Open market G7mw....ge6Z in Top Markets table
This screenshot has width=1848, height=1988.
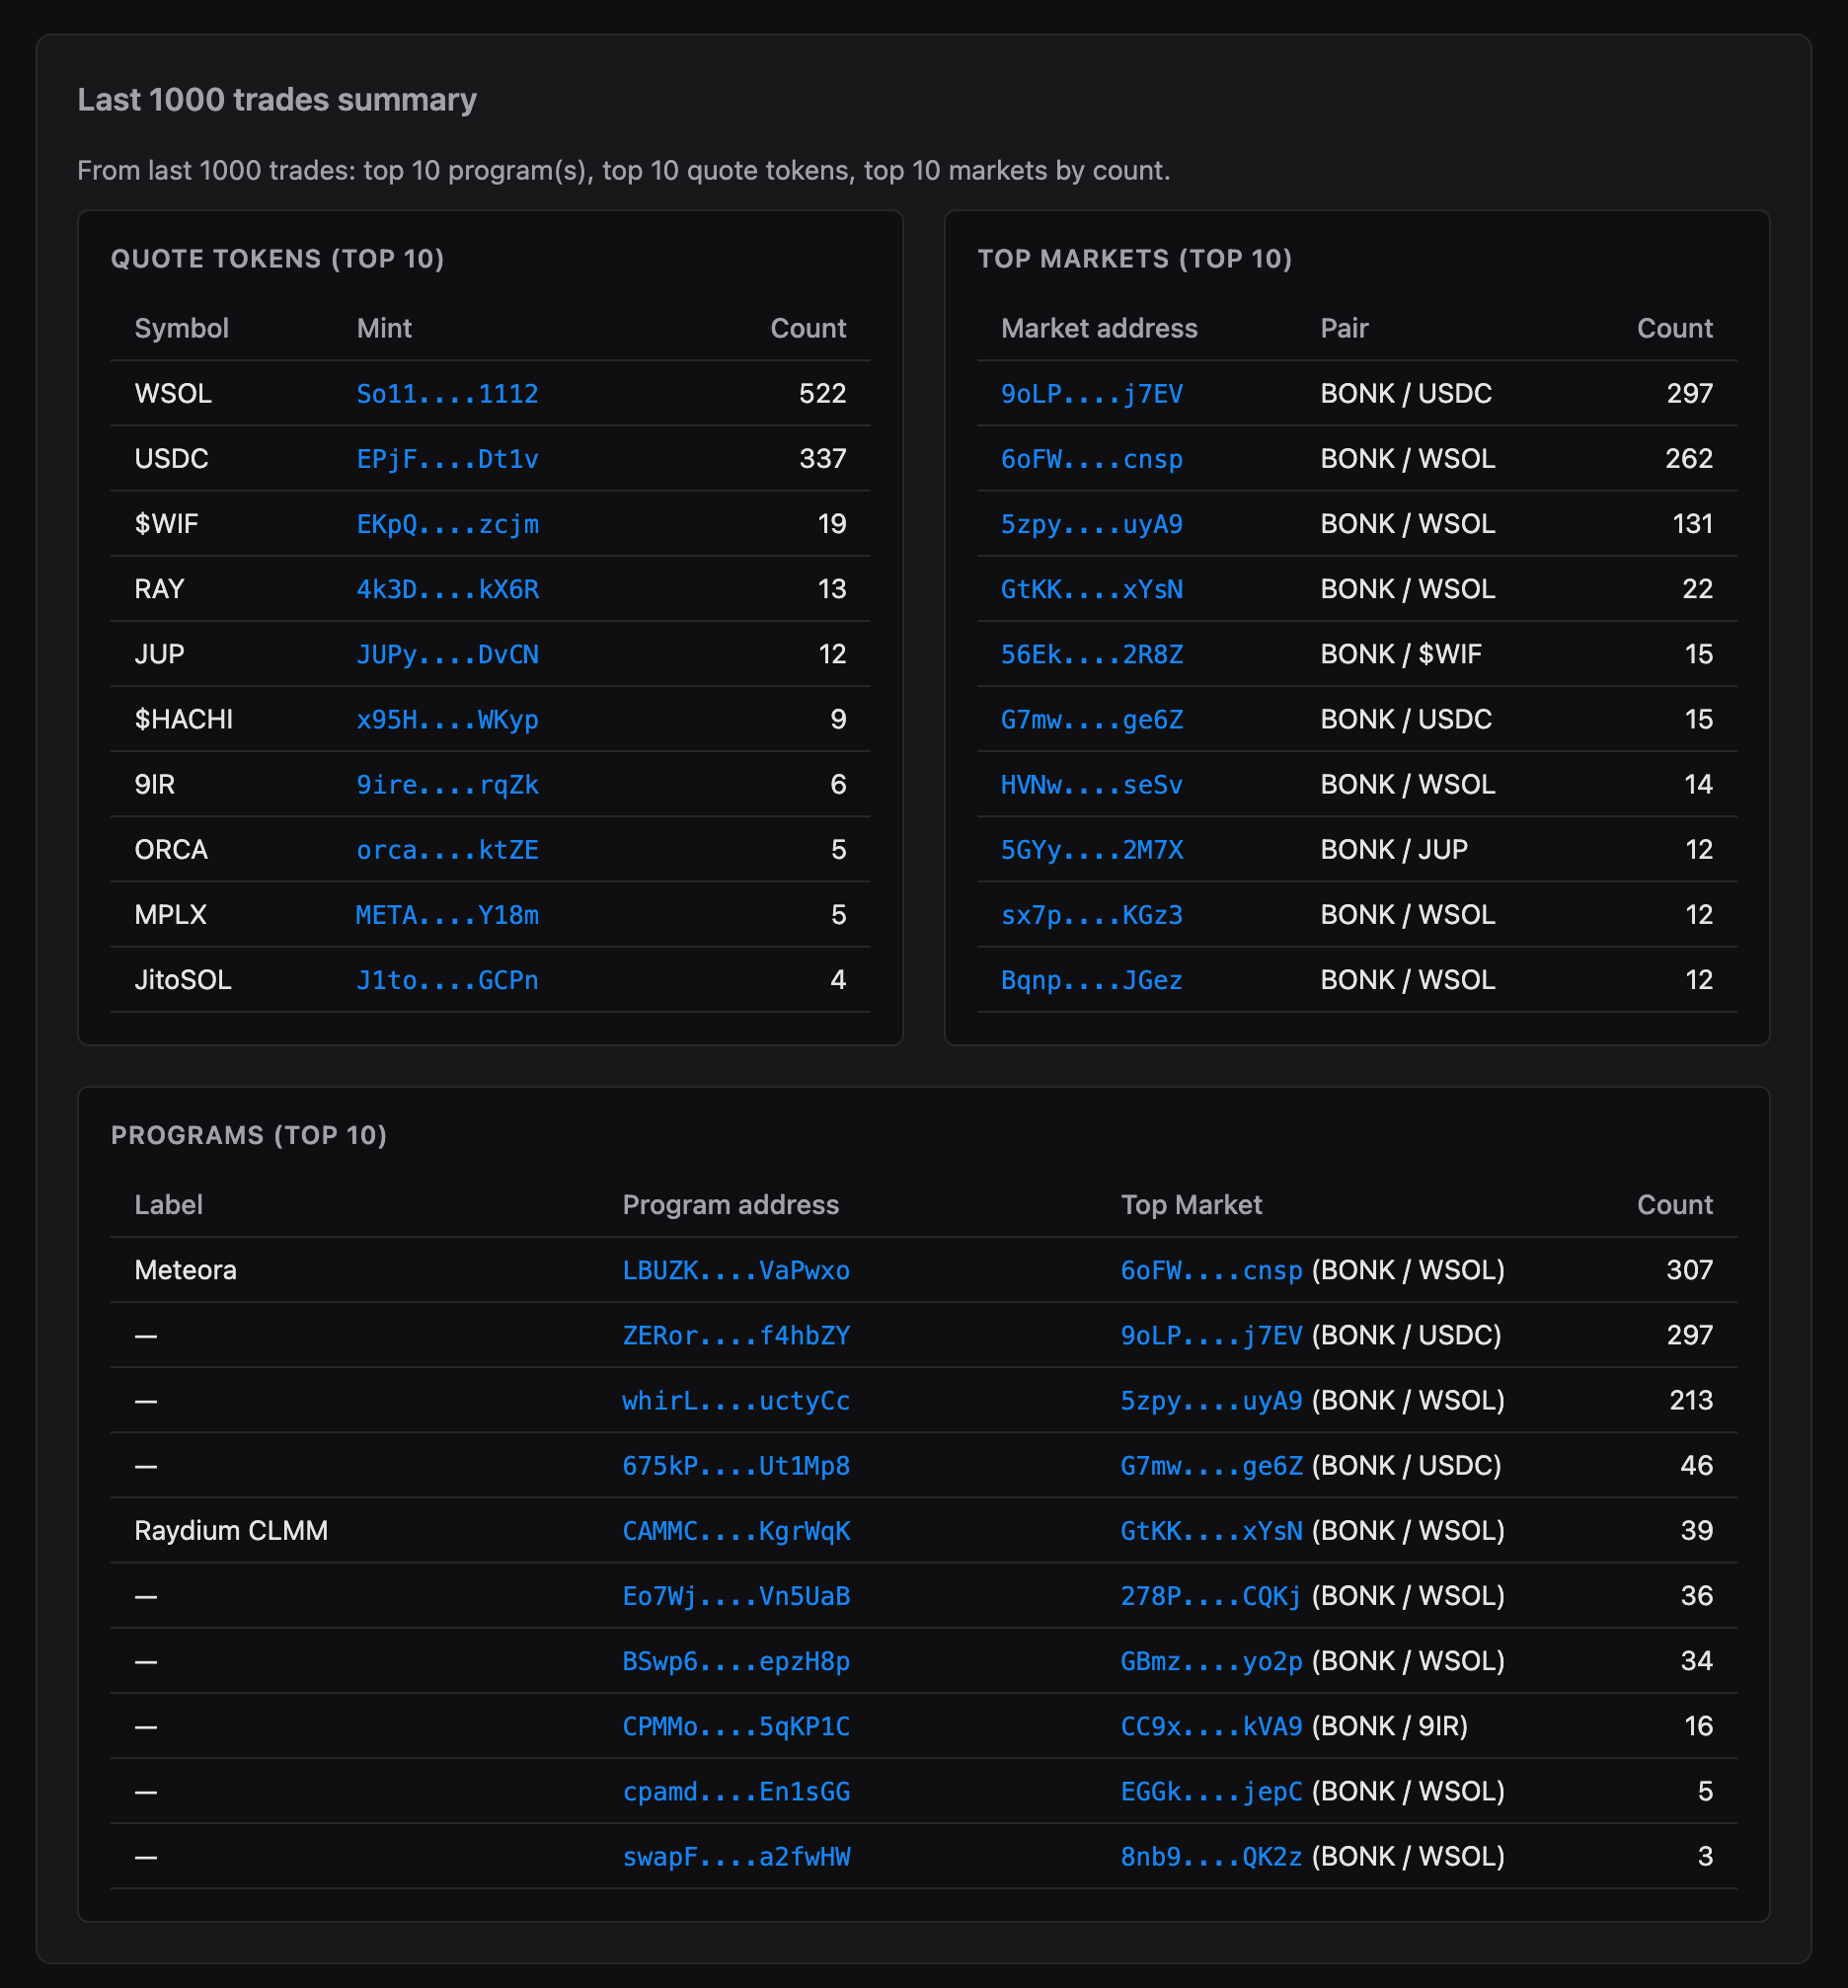1092,719
